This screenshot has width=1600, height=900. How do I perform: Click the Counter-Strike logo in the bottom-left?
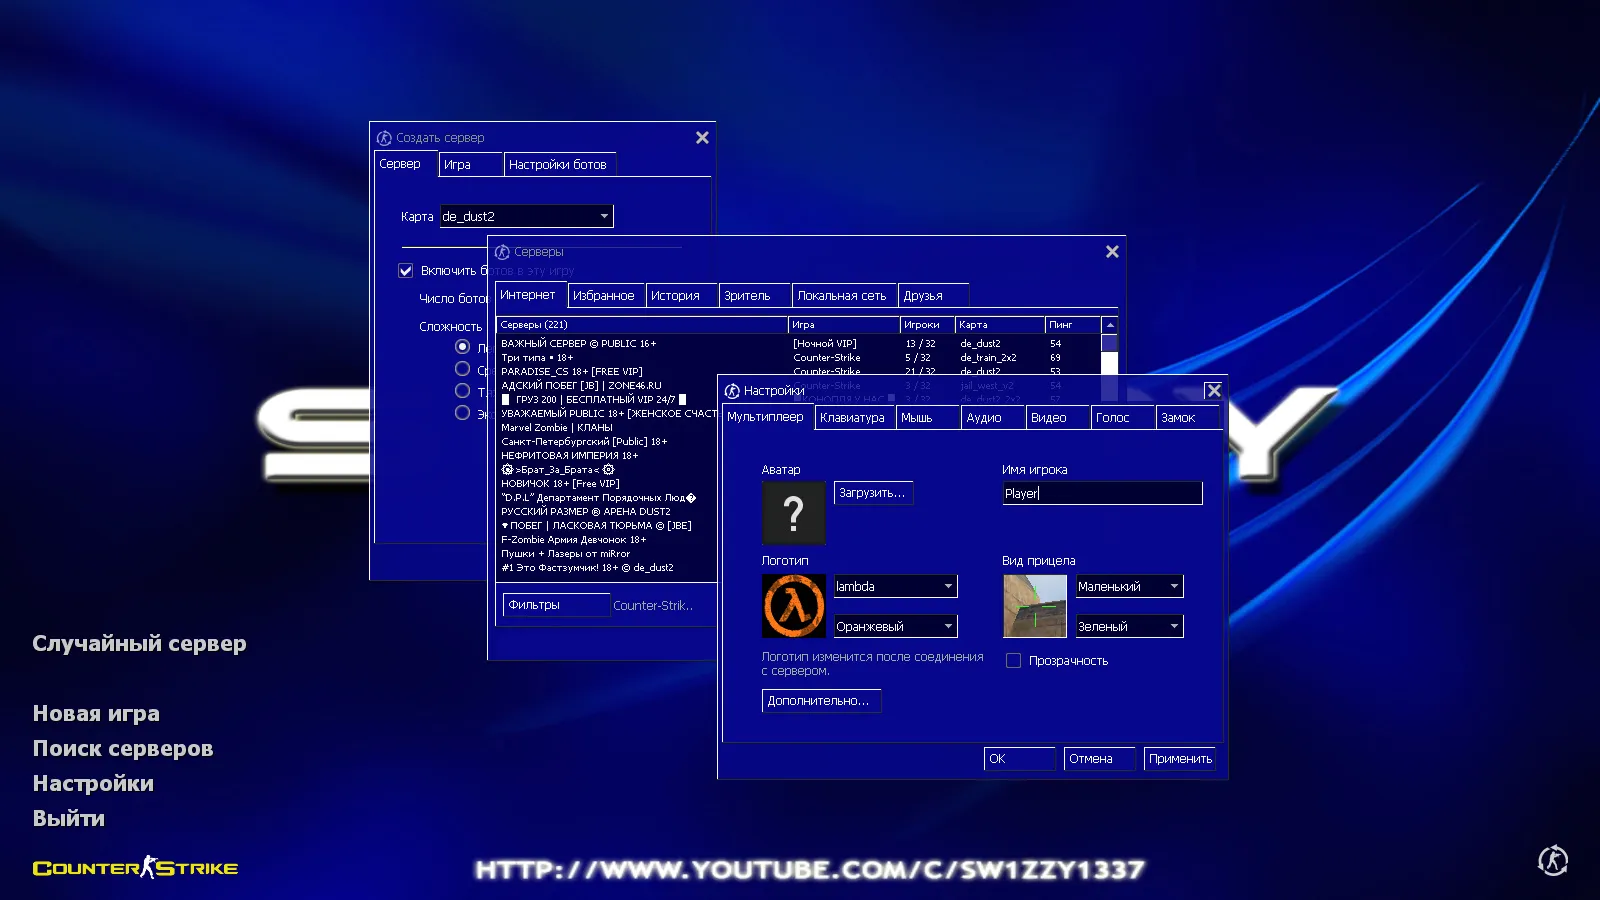click(134, 868)
